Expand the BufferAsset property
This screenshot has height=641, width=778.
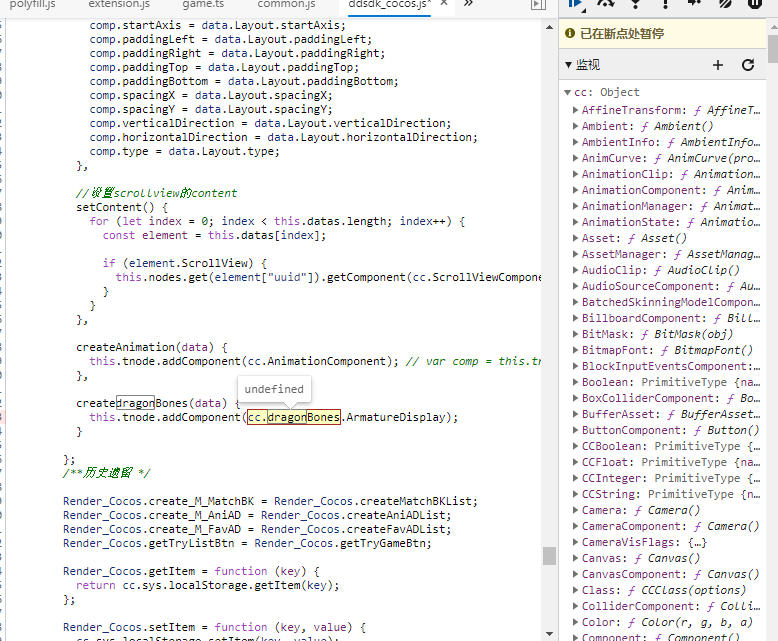tap(575, 414)
